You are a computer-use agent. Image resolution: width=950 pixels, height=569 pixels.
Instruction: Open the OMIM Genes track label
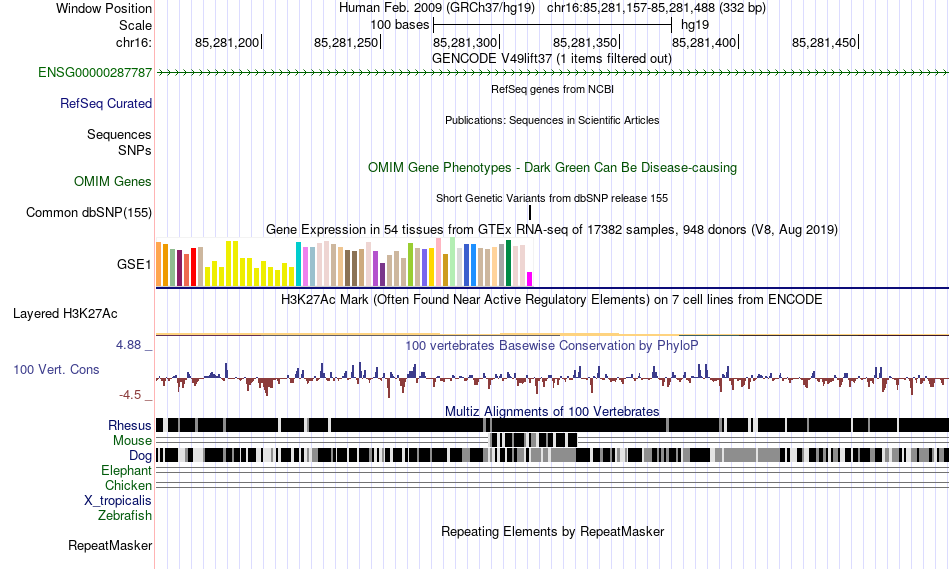click(113, 181)
